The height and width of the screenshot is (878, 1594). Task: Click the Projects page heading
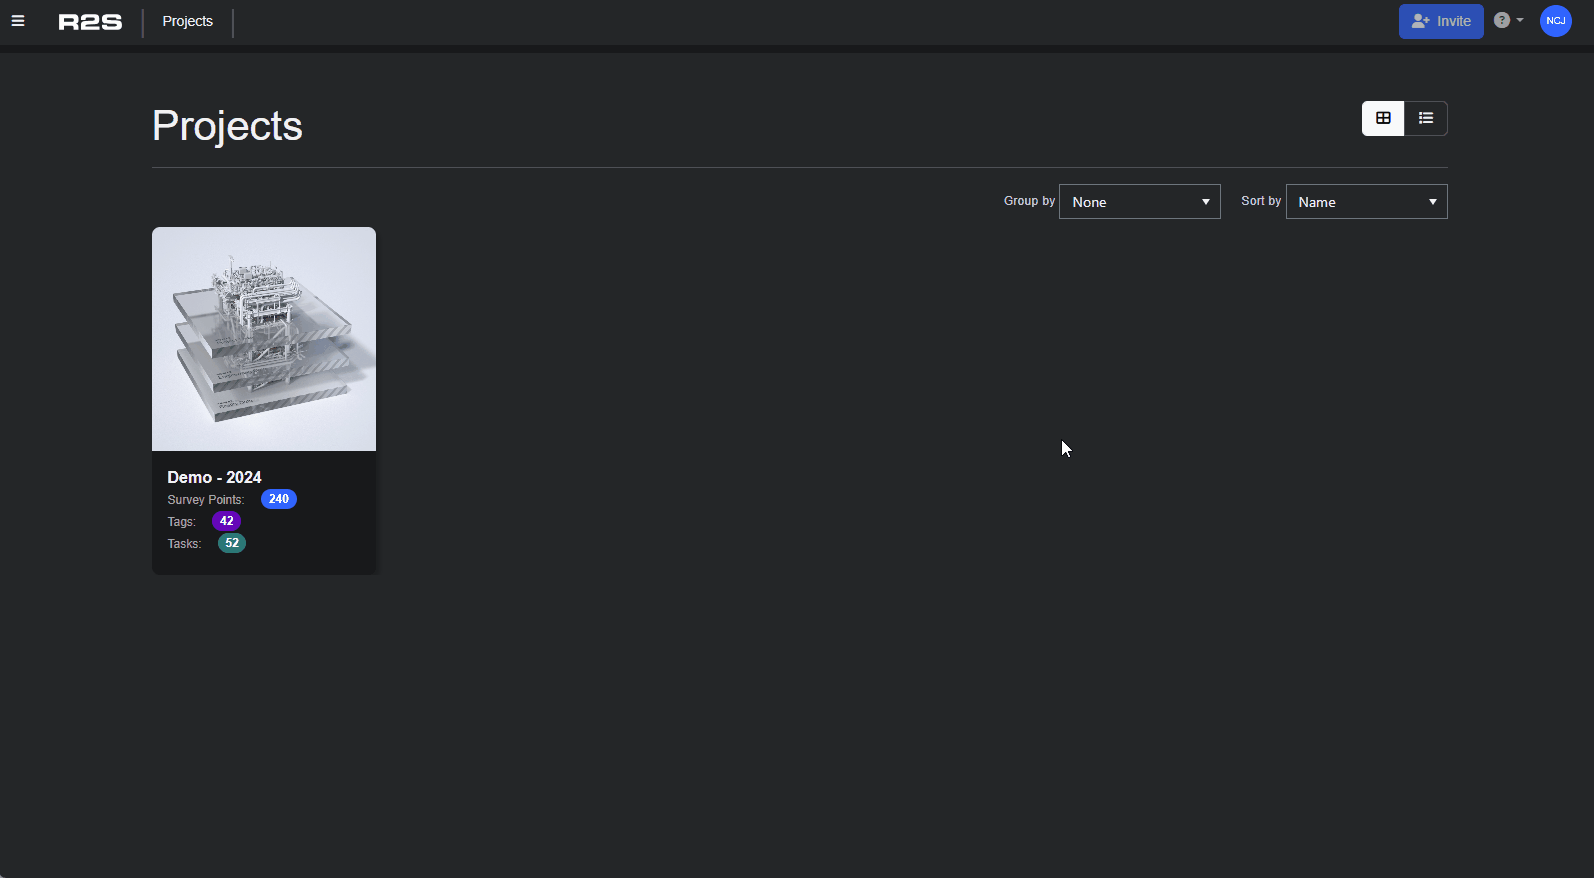click(x=227, y=126)
